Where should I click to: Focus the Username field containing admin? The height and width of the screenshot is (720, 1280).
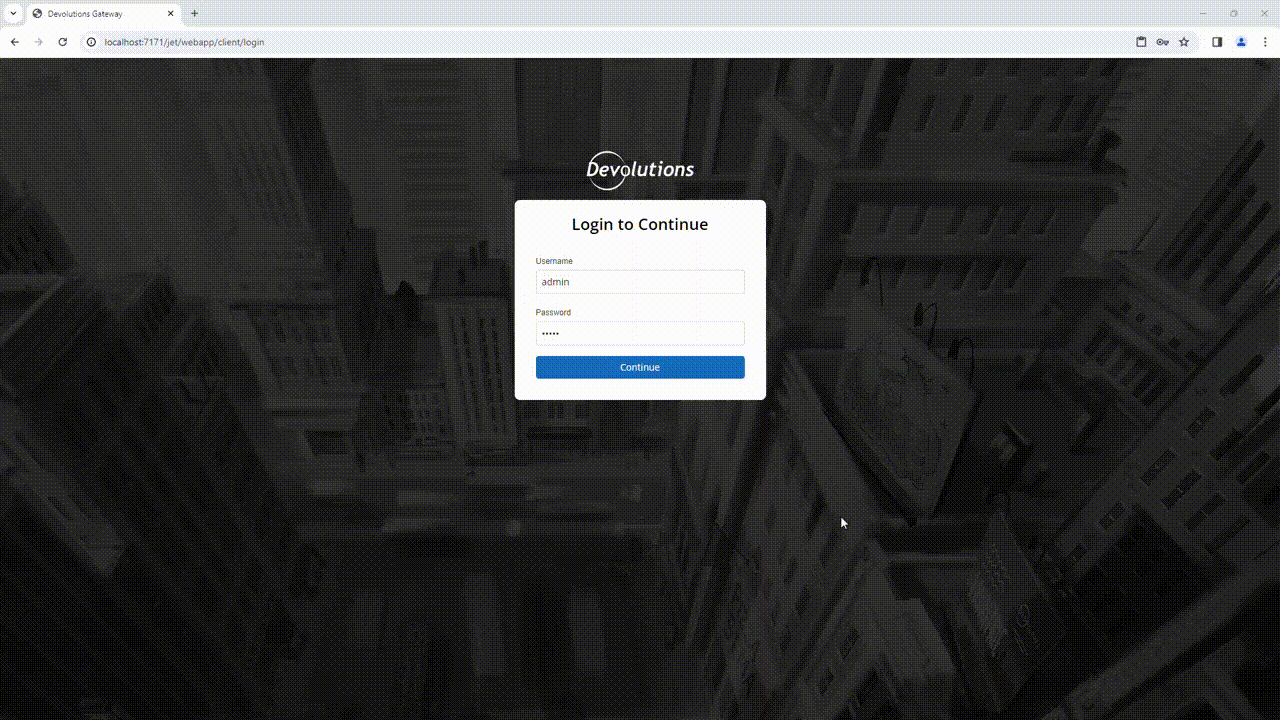click(640, 282)
